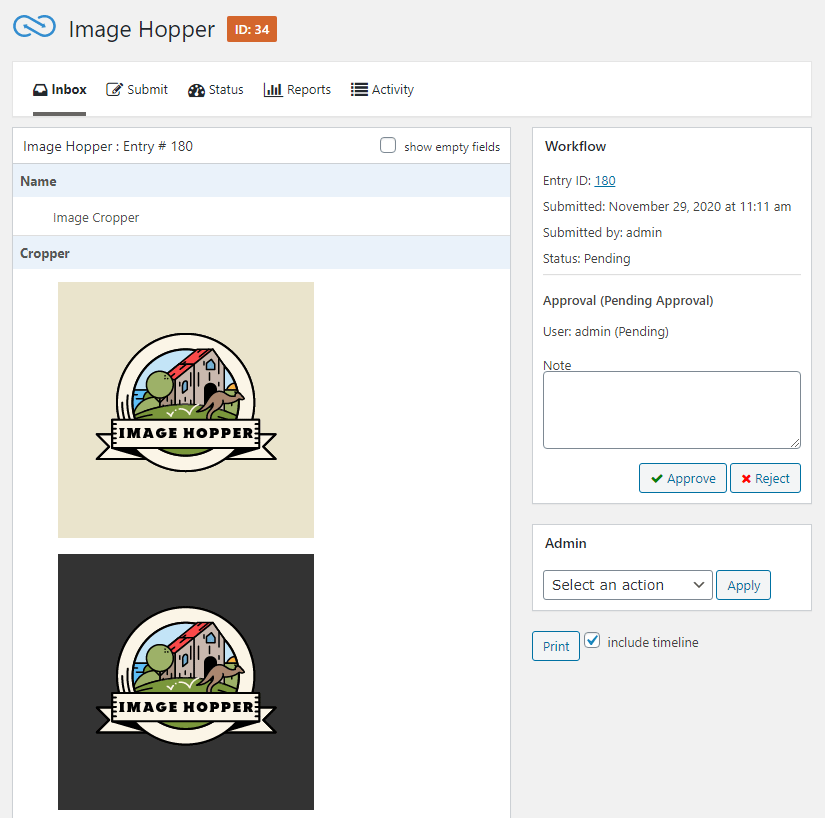This screenshot has width=825, height=818.
Task: Approve the pending entry
Action: point(683,478)
